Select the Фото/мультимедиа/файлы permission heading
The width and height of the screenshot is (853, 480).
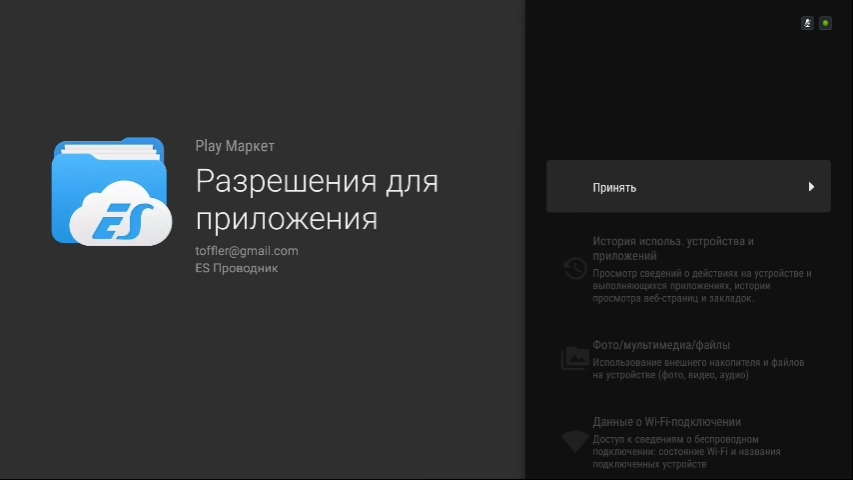[x=661, y=345]
